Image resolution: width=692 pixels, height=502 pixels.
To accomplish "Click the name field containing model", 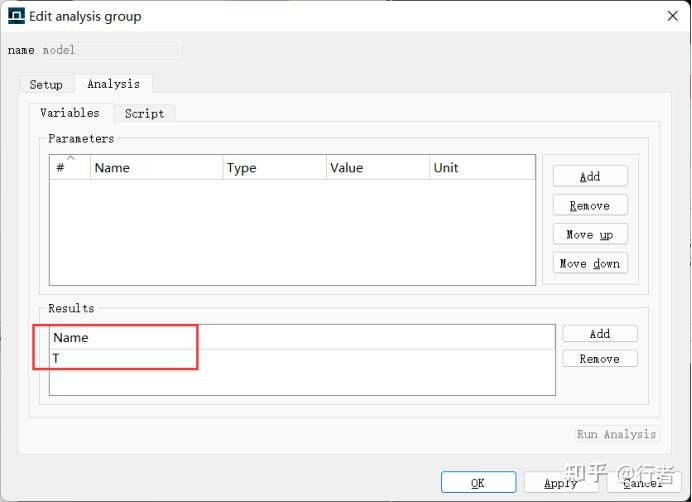I will (x=110, y=49).
